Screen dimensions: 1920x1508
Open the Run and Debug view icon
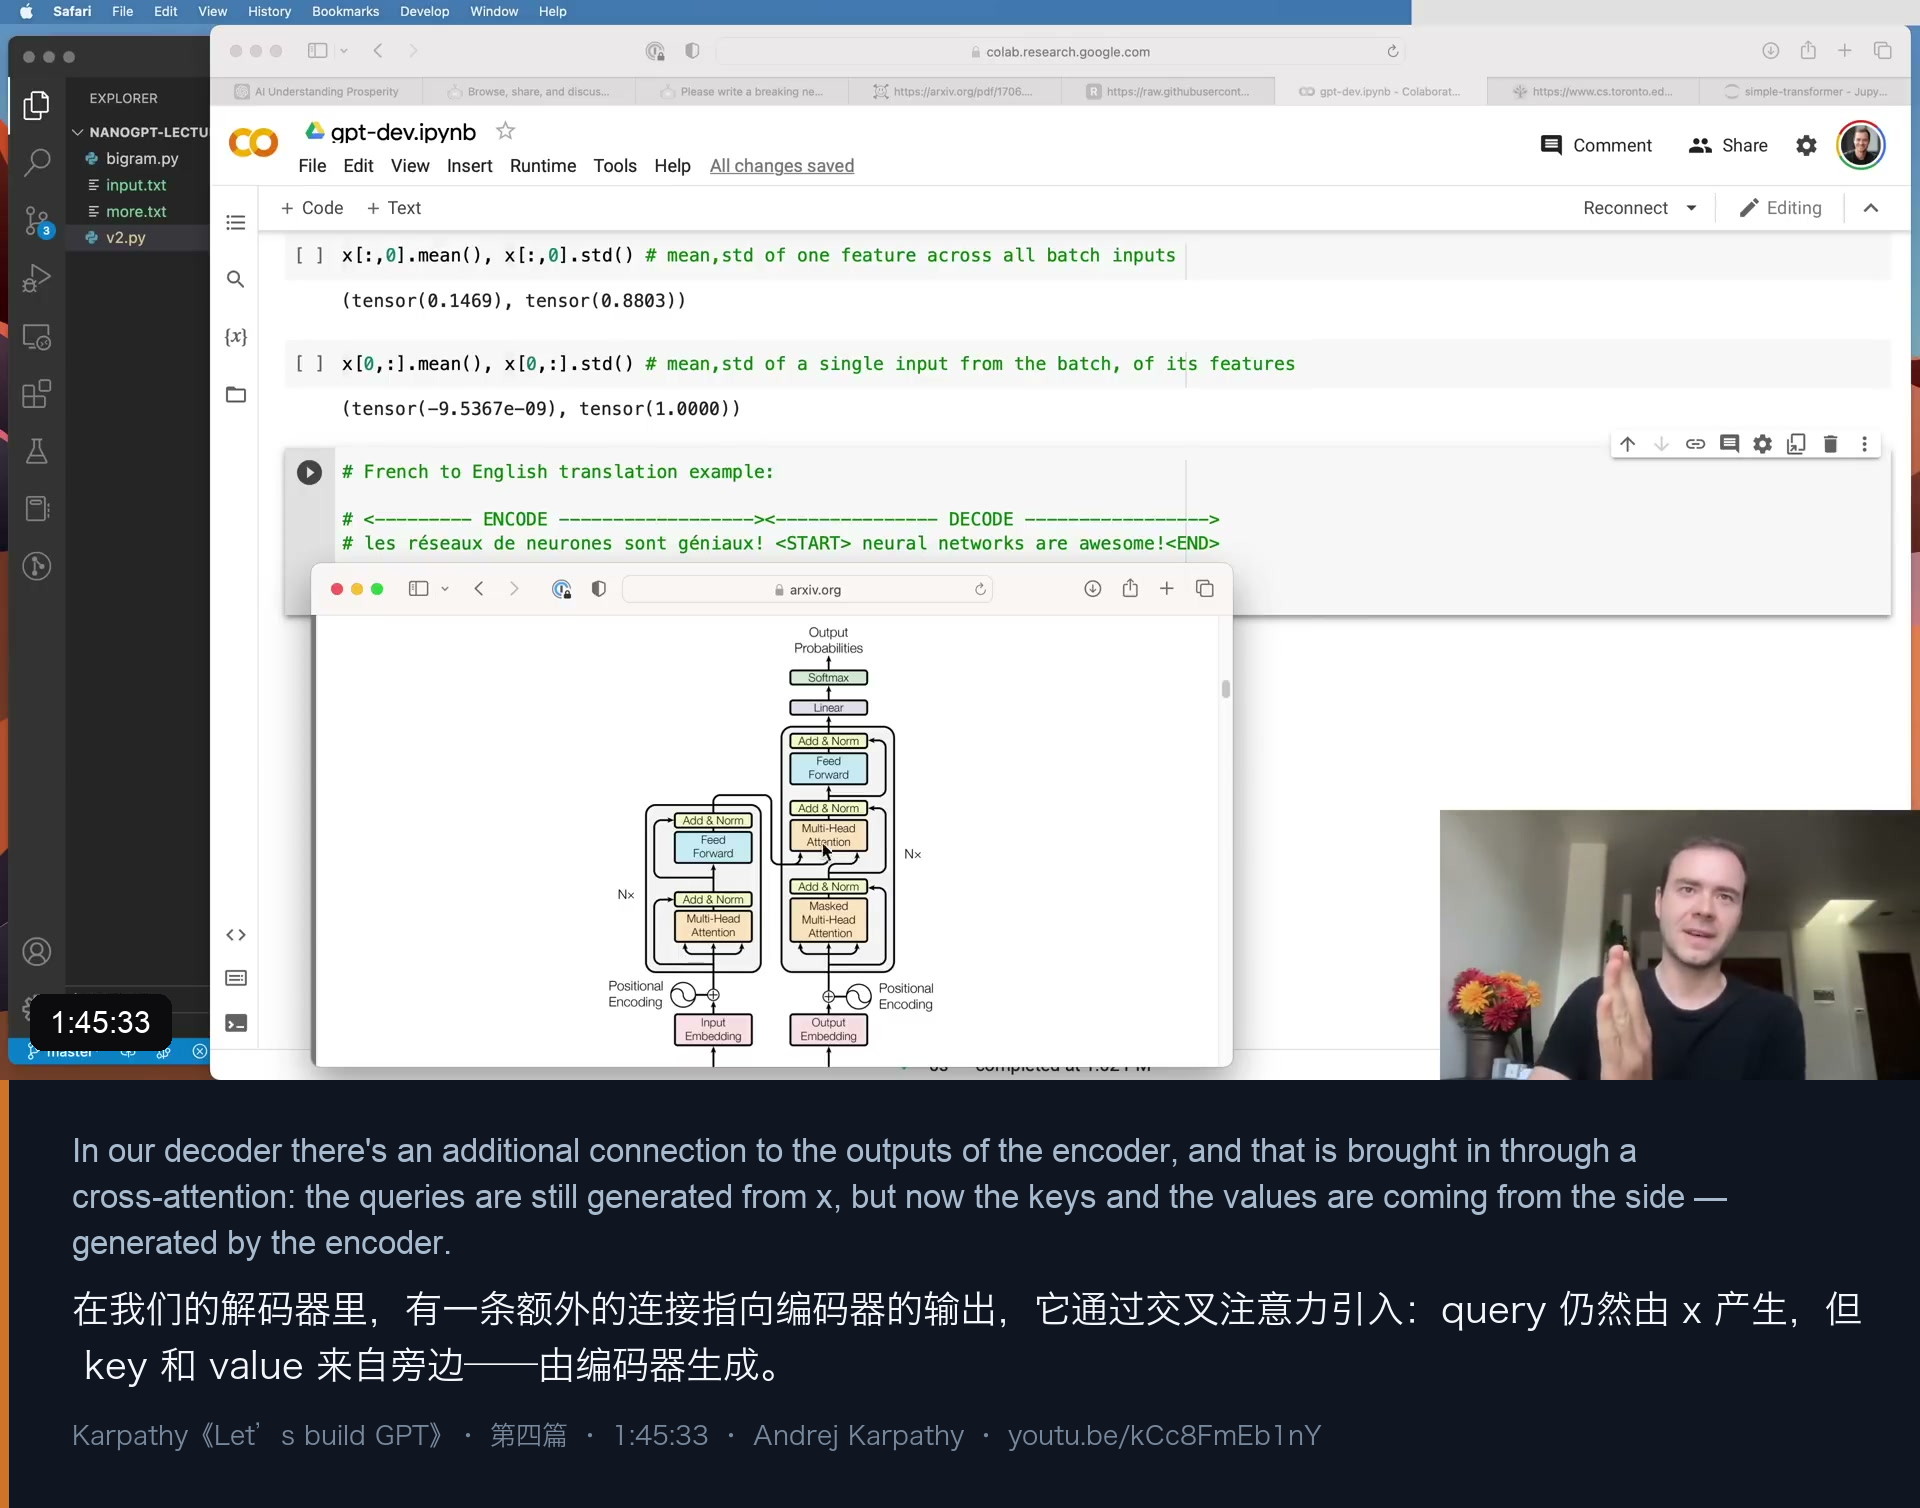[37, 278]
